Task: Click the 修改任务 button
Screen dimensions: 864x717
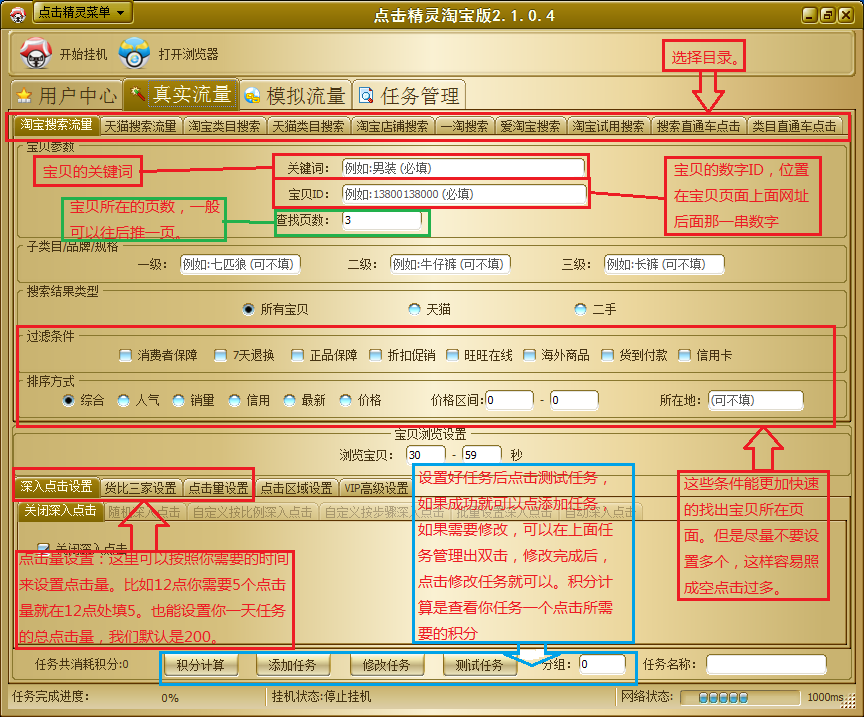Action: pyautogui.click(x=387, y=665)
